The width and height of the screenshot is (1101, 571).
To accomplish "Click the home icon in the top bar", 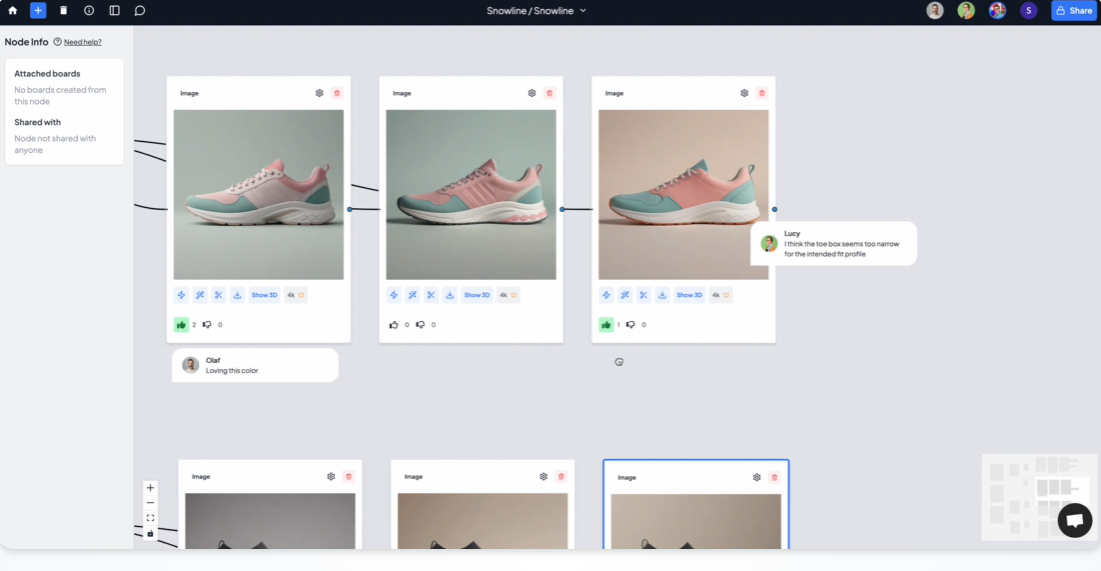I will point(13,11).
